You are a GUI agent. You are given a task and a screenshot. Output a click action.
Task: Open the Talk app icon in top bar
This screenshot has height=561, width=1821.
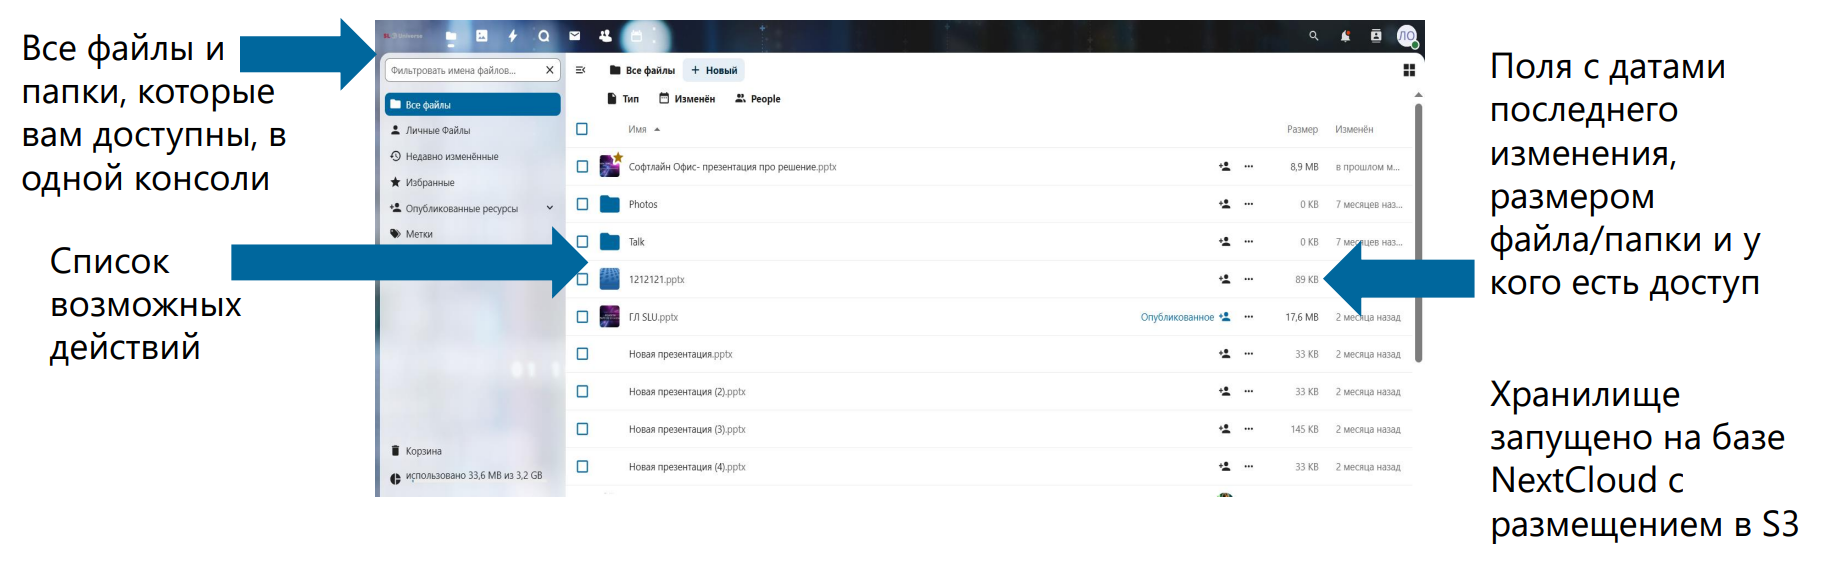coord(544,36)
